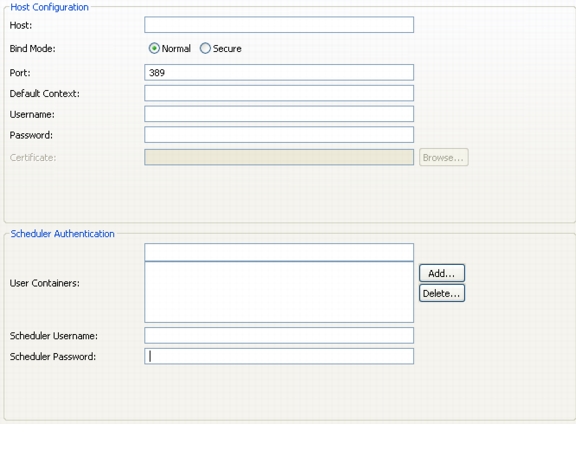576x454 pixels.
Task: Click inside the User Containers list area
Action: click(x=279, y=292)
